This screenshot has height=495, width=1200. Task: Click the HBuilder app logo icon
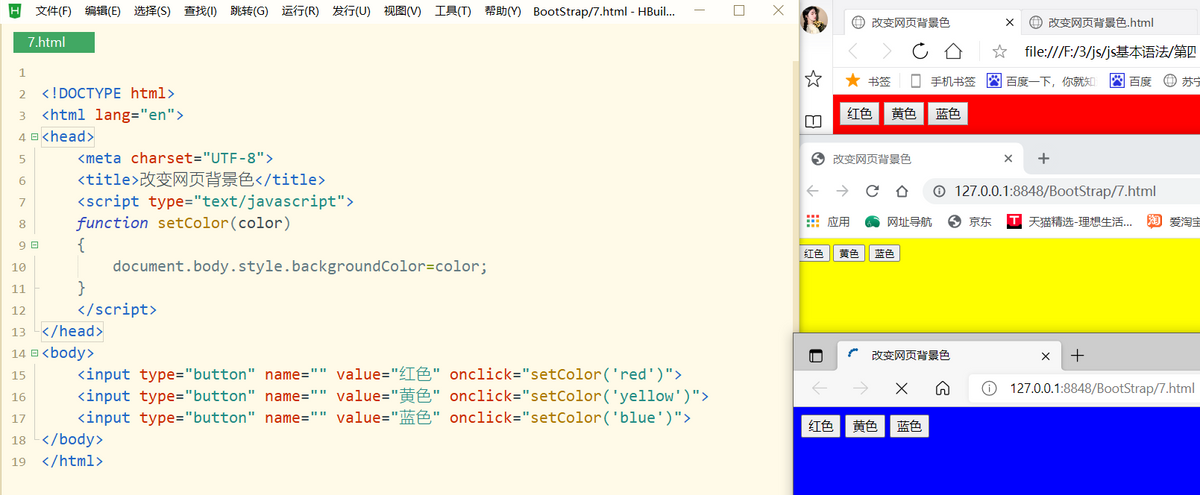14,11
